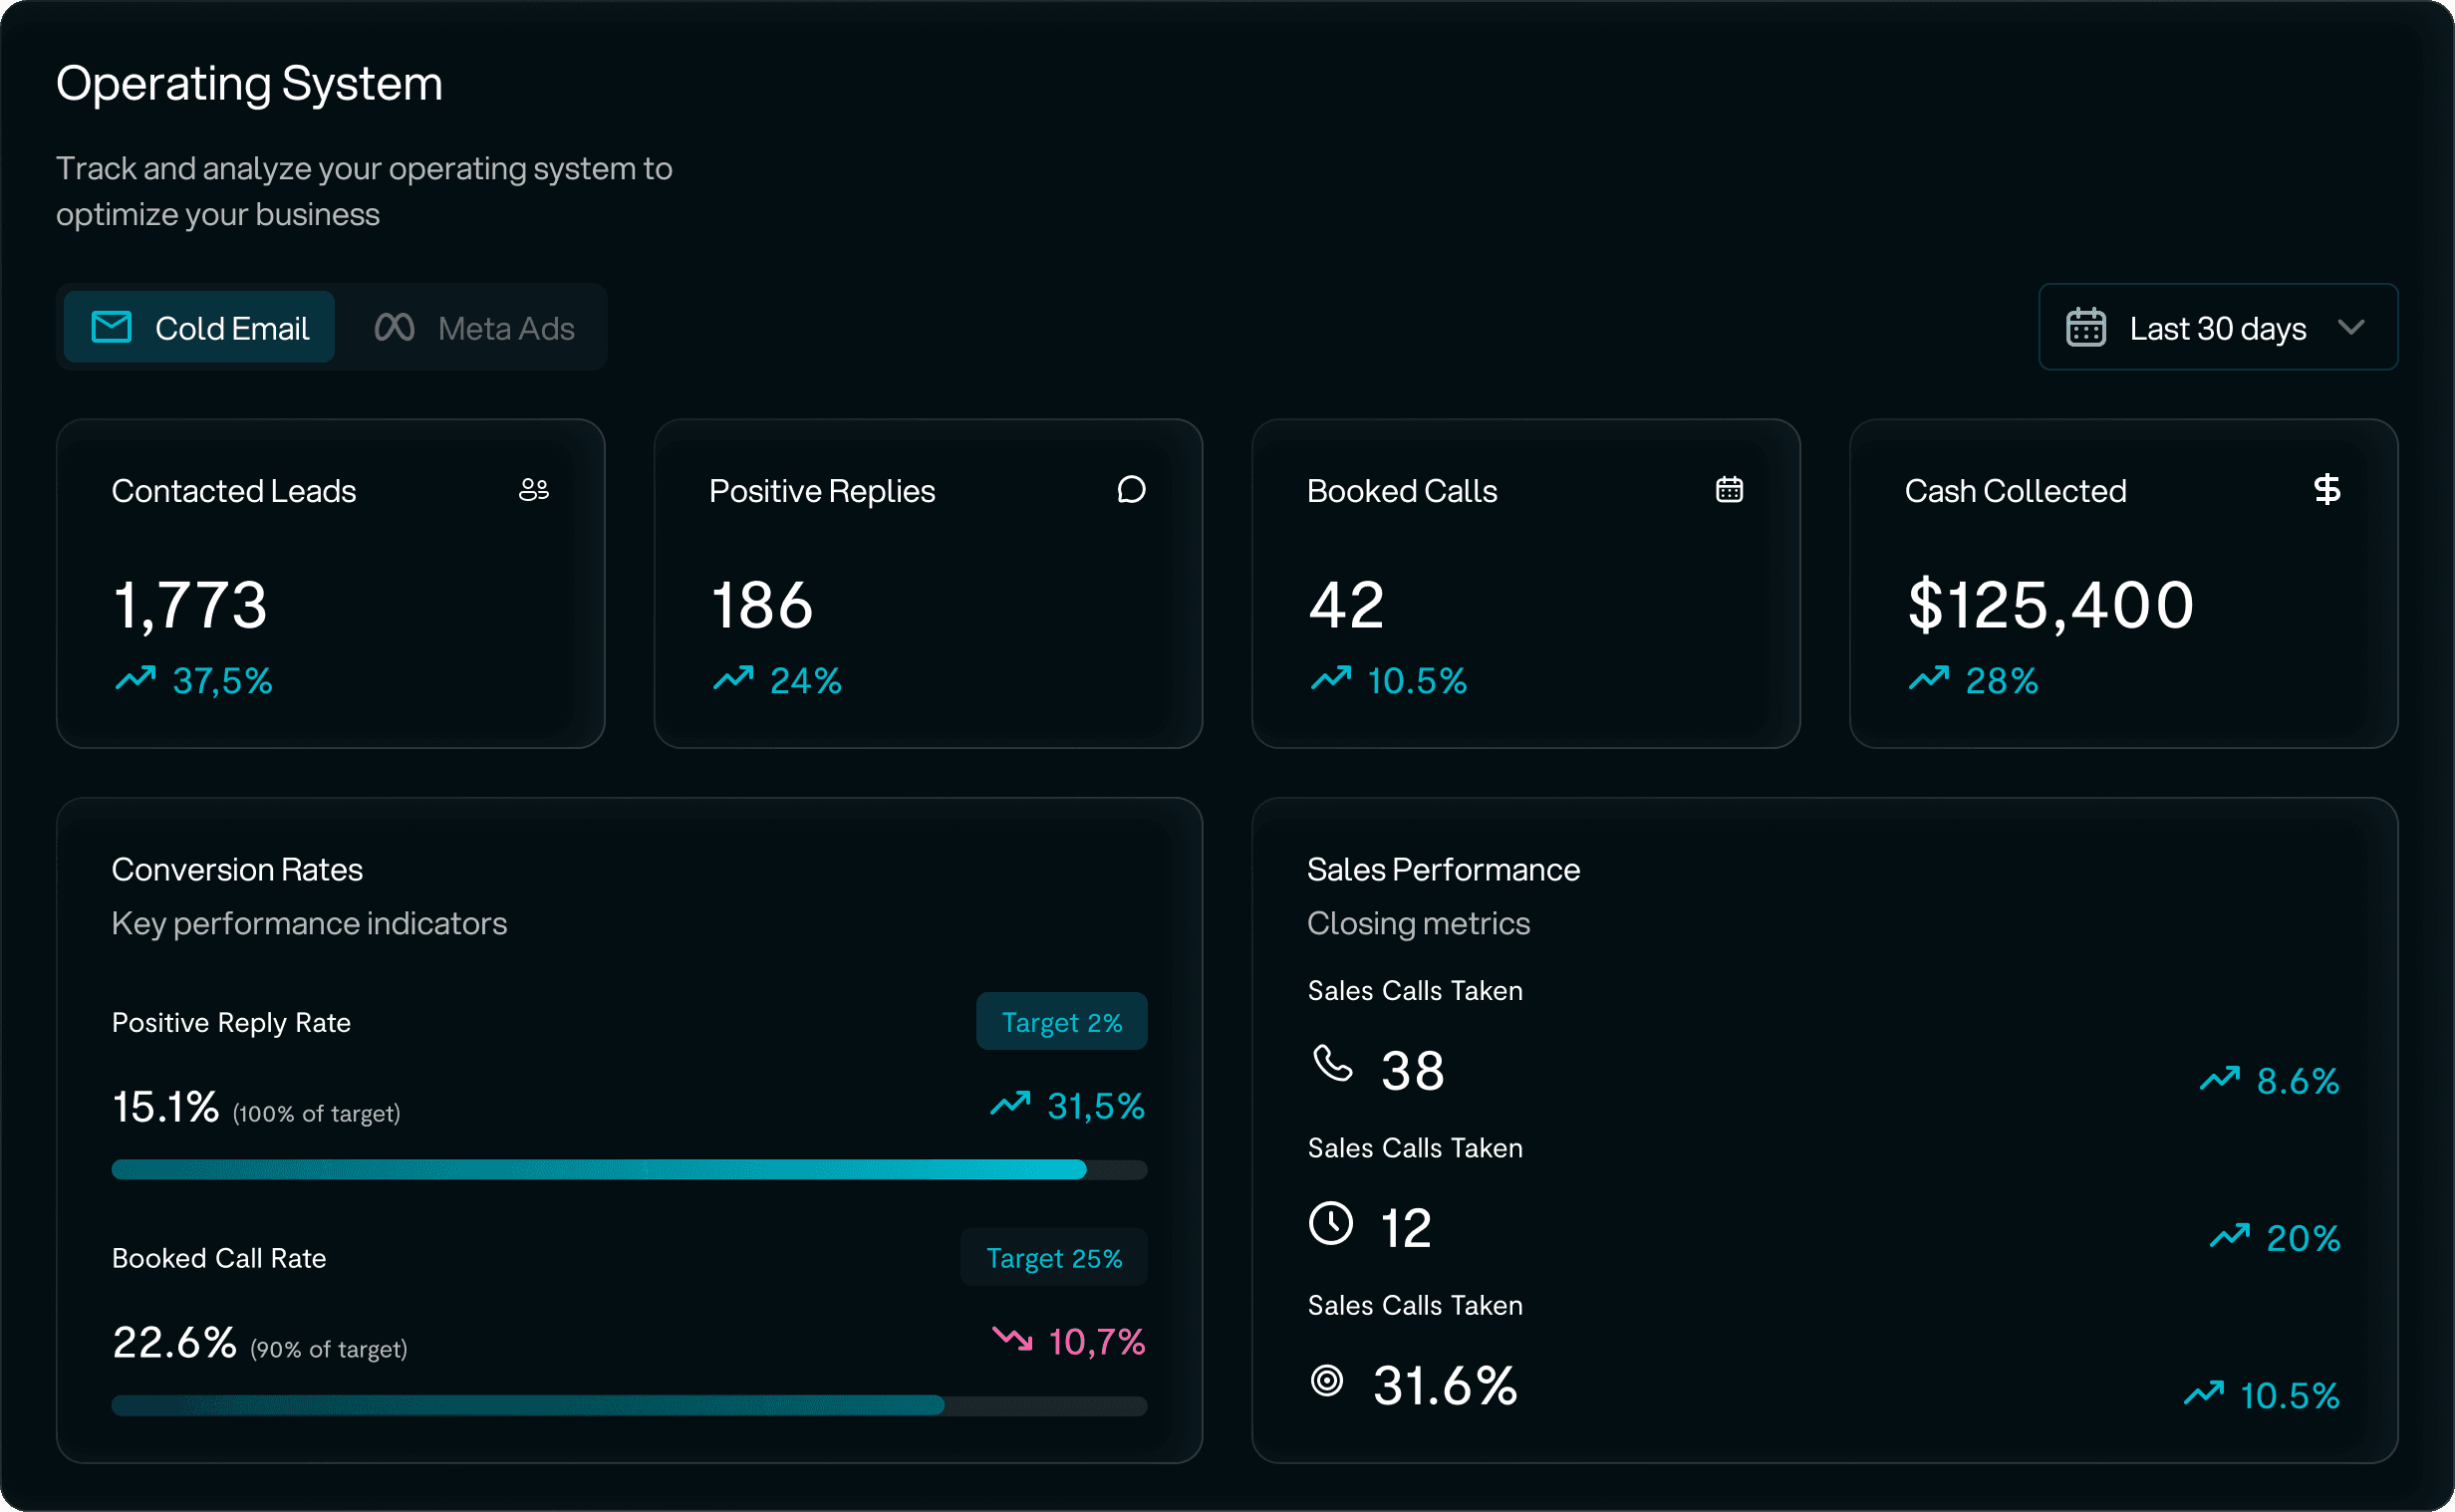Click the clock icon next to 12

click(x=1330, y=1223)
